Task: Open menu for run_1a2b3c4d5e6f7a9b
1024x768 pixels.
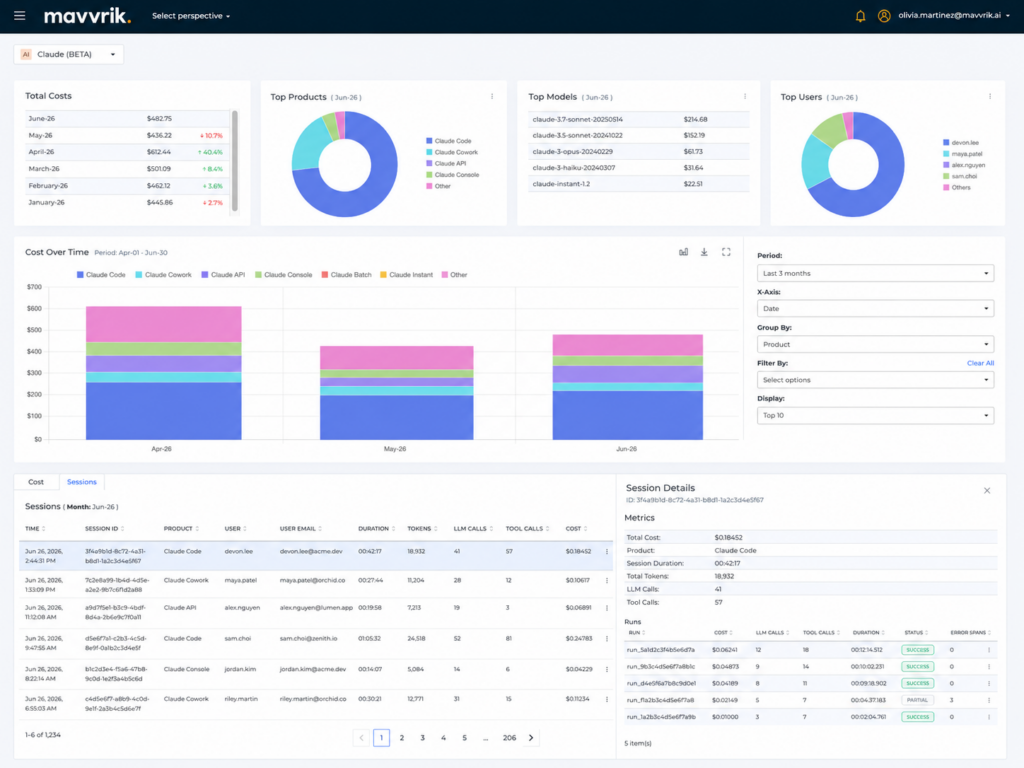Action: click(x=989, y=717)
